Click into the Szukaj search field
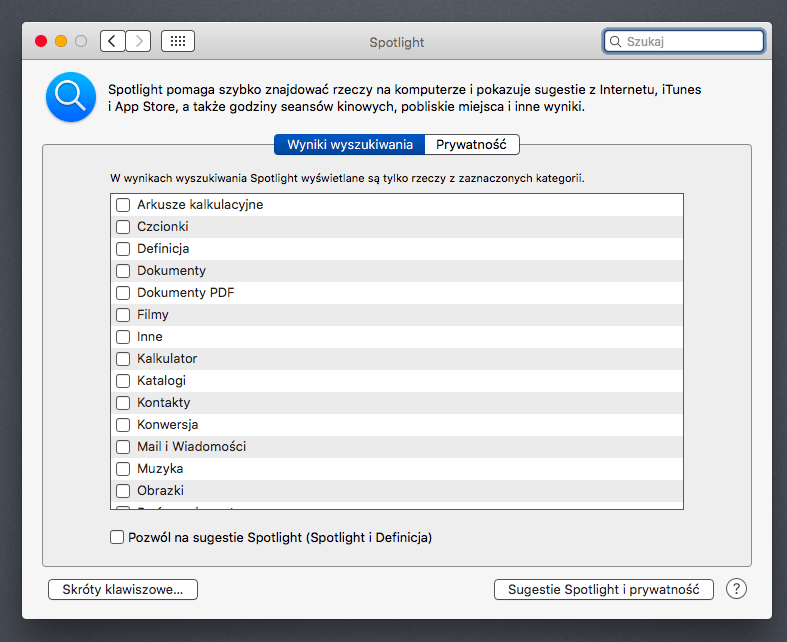 (692, 42)
